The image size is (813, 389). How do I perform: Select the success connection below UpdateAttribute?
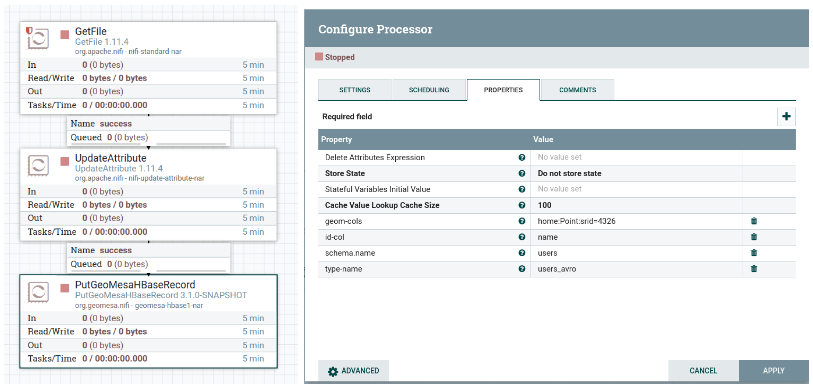pos(149,257)
